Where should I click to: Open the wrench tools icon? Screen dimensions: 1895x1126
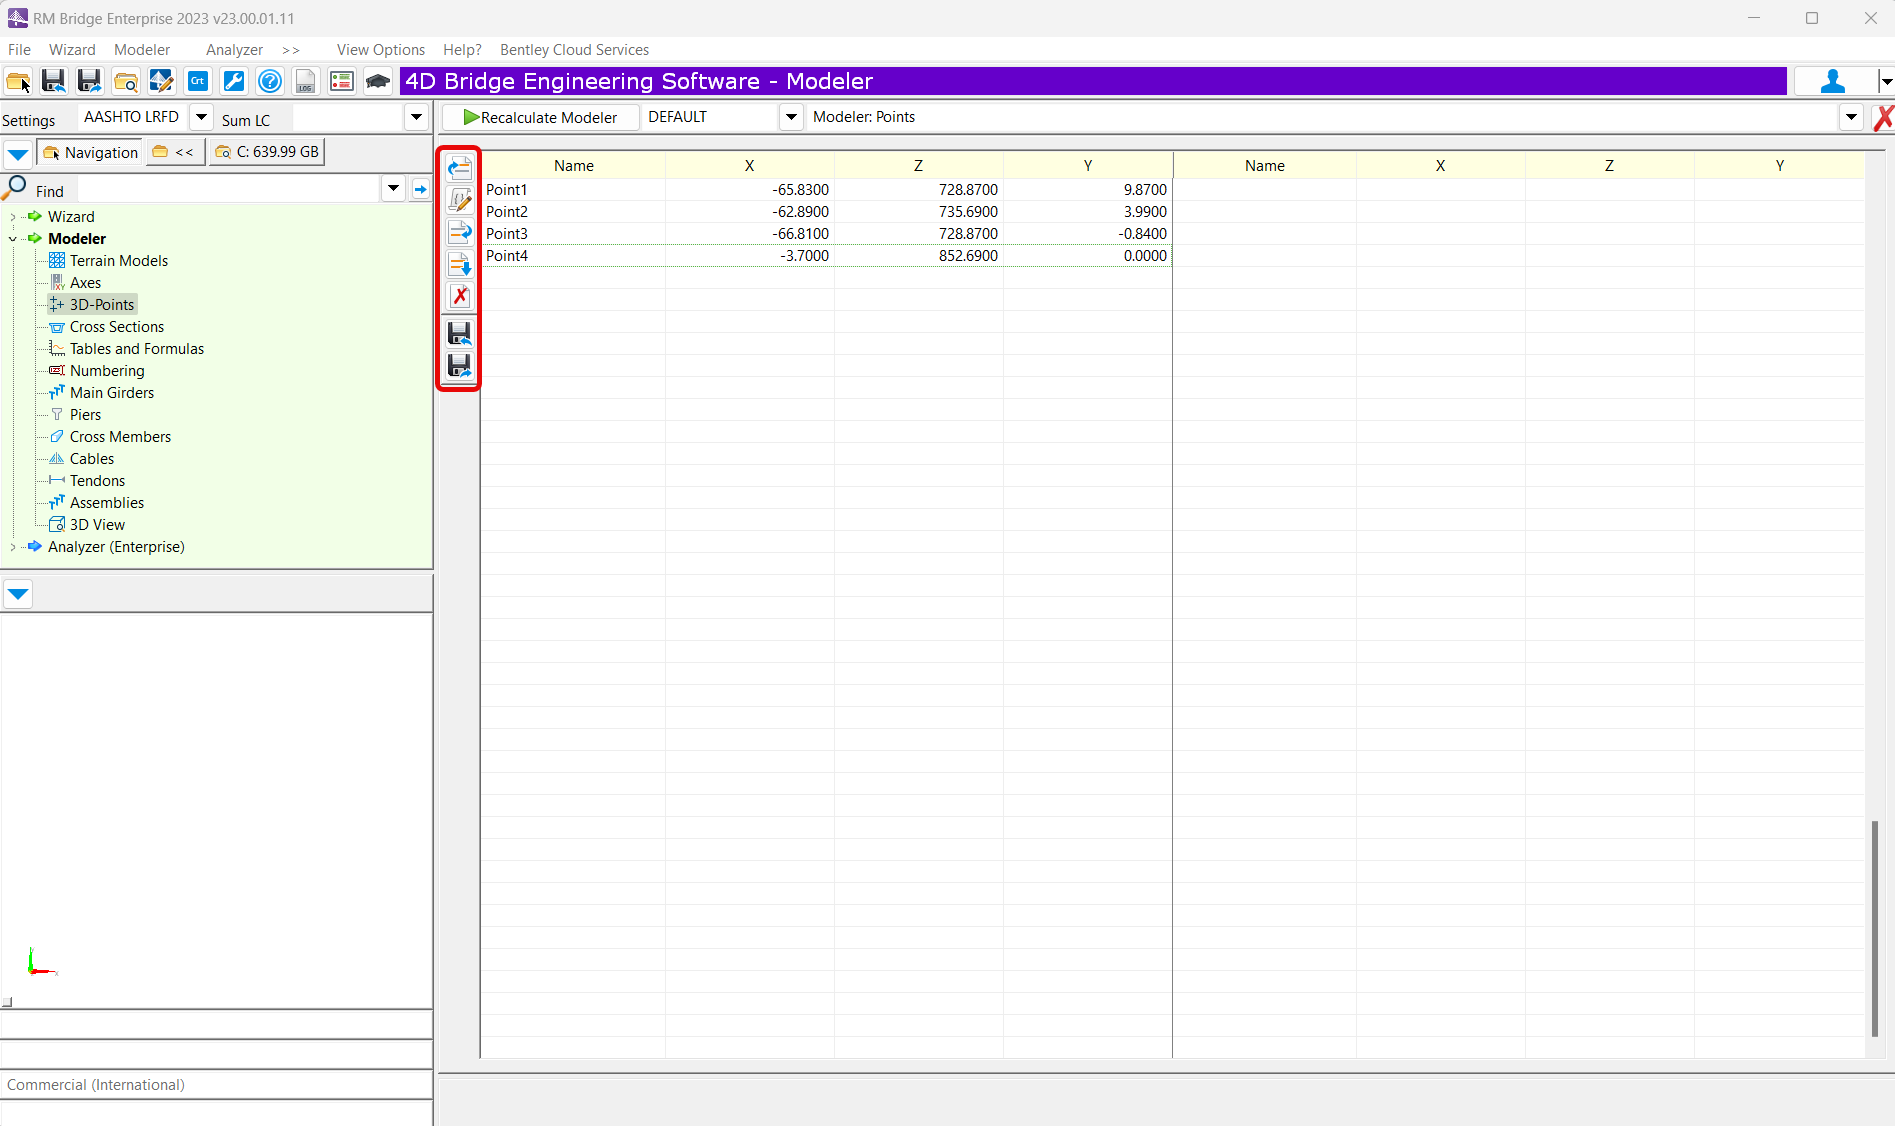coord(234,82)
